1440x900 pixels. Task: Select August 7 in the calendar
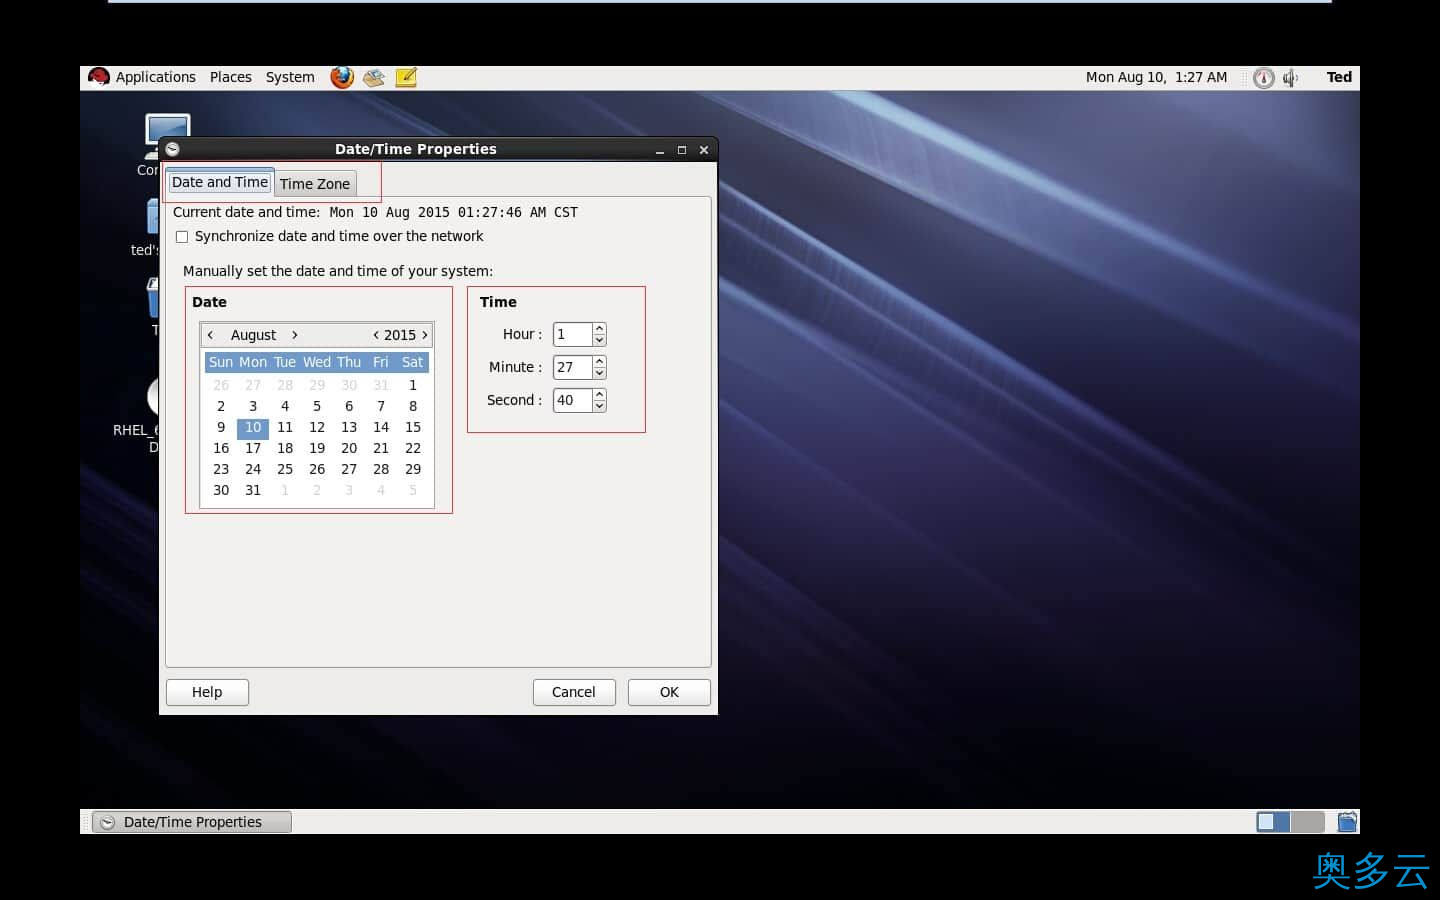click(381, 406)
